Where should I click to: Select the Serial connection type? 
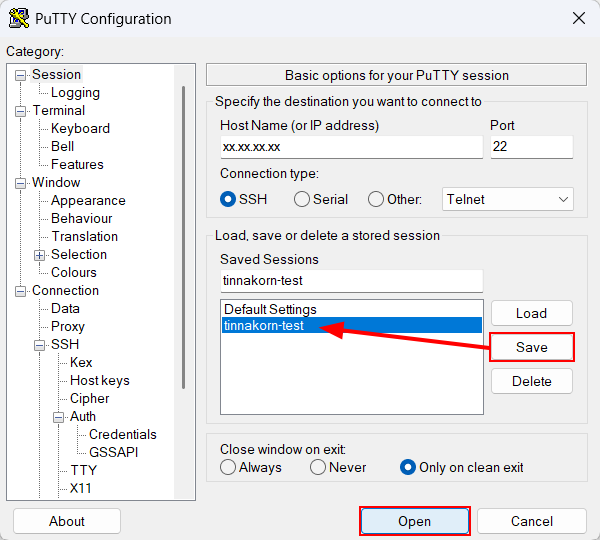[302, 199]
